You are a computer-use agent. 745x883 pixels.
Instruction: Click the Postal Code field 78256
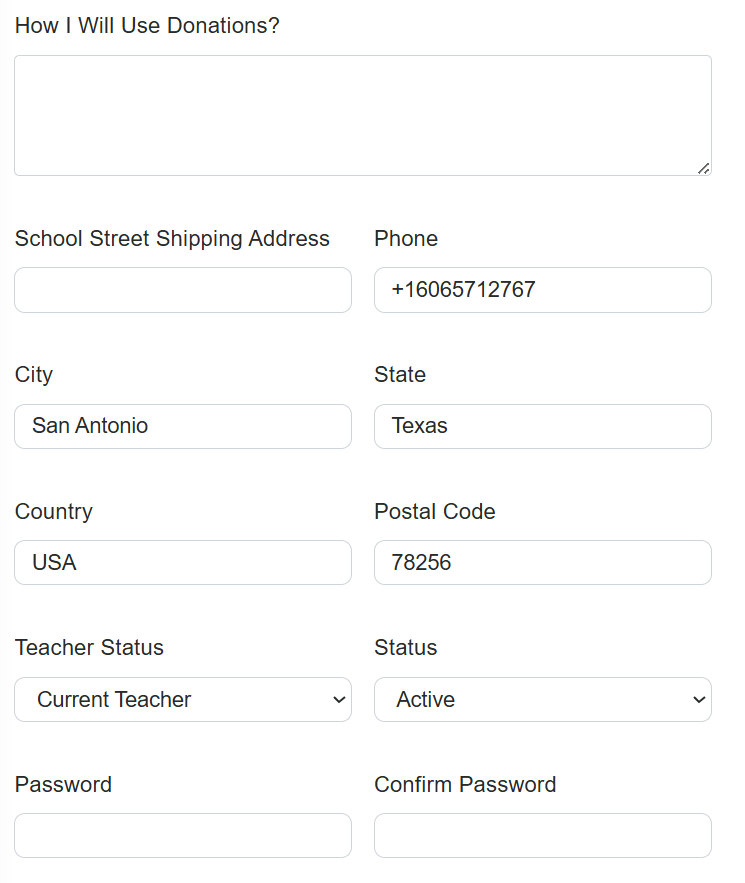(x=542, y=563)
